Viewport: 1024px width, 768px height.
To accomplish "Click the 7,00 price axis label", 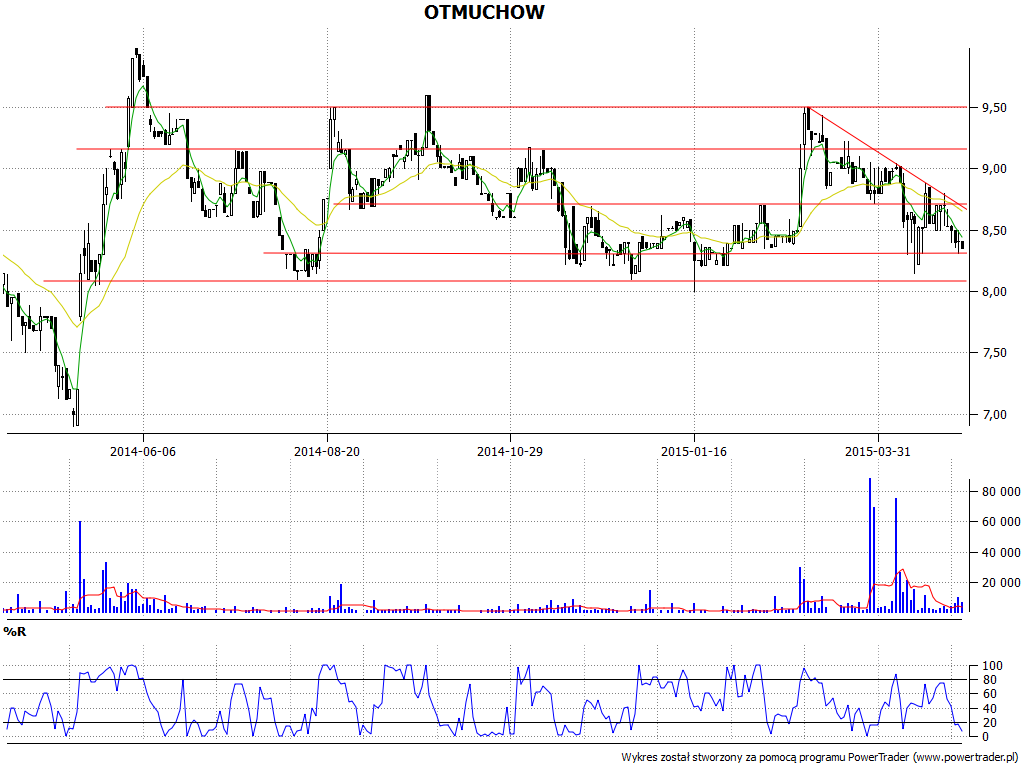I will click(993, 415).
